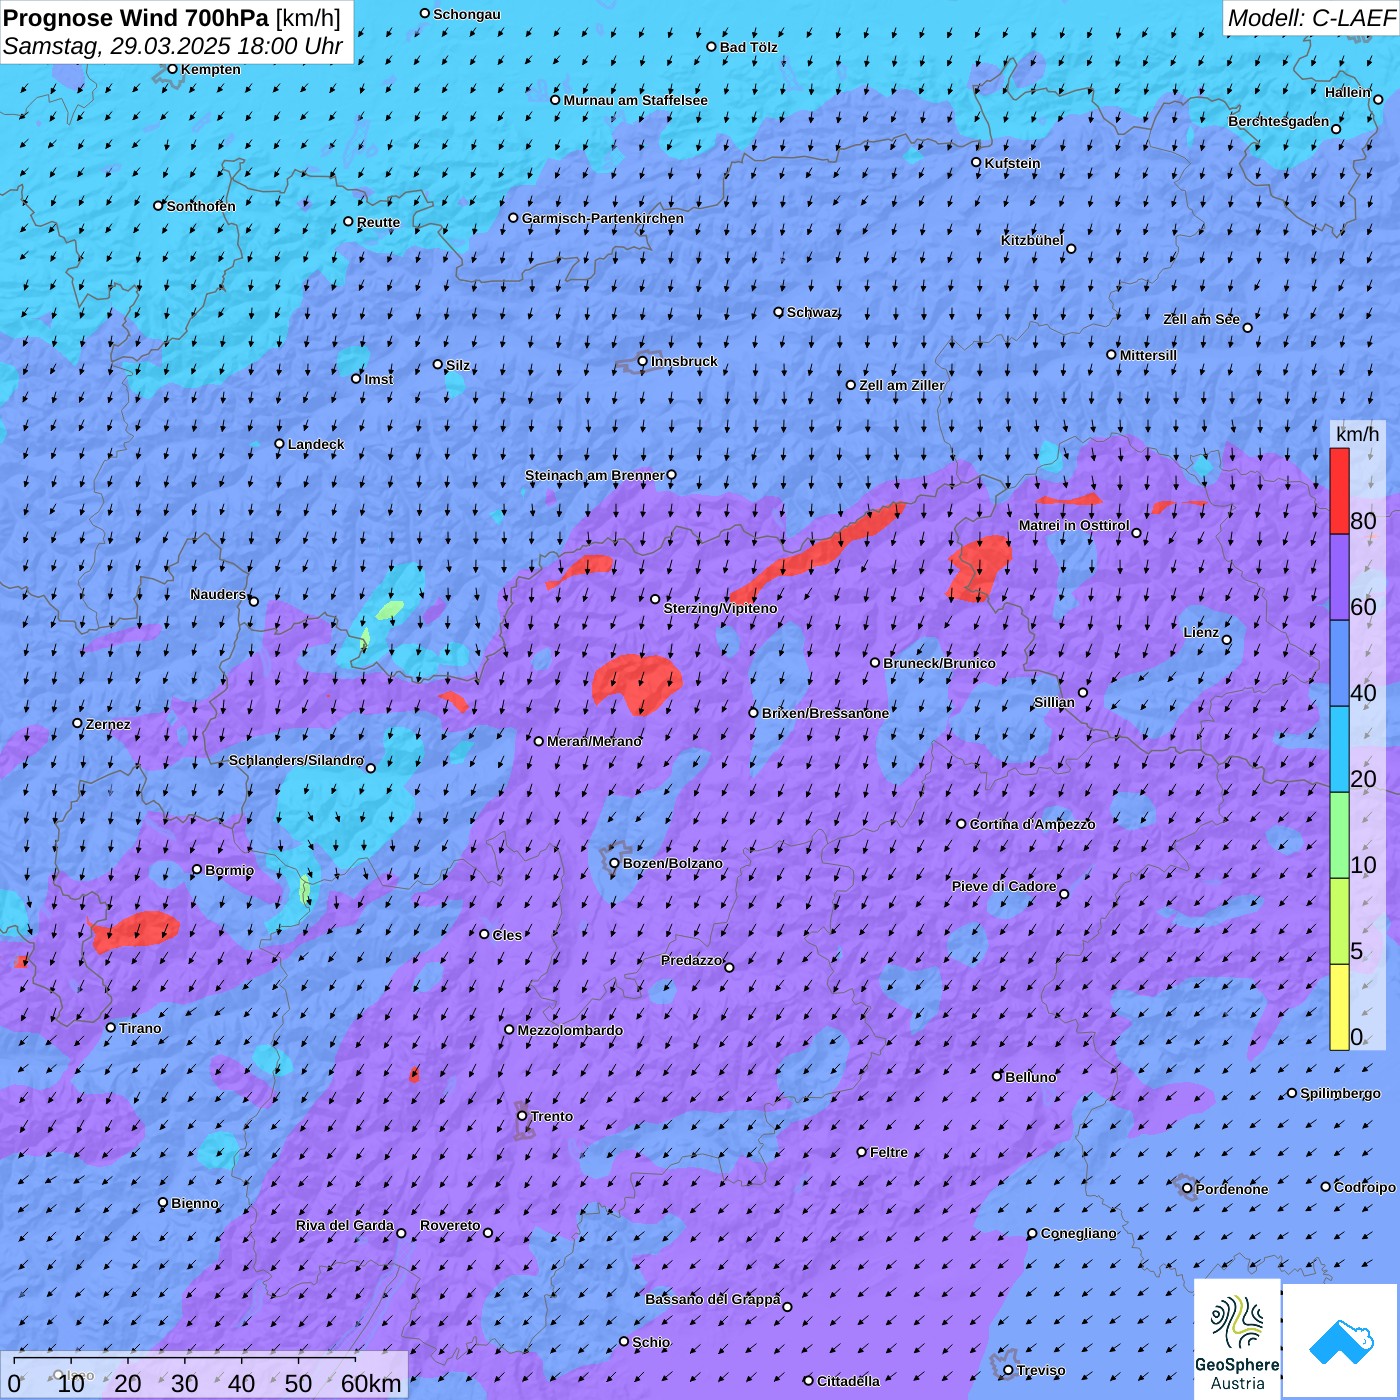Click the 'km/h' legend heading
The width and height of the screenshot is (1400, 1400).
tap(1357, 434)
